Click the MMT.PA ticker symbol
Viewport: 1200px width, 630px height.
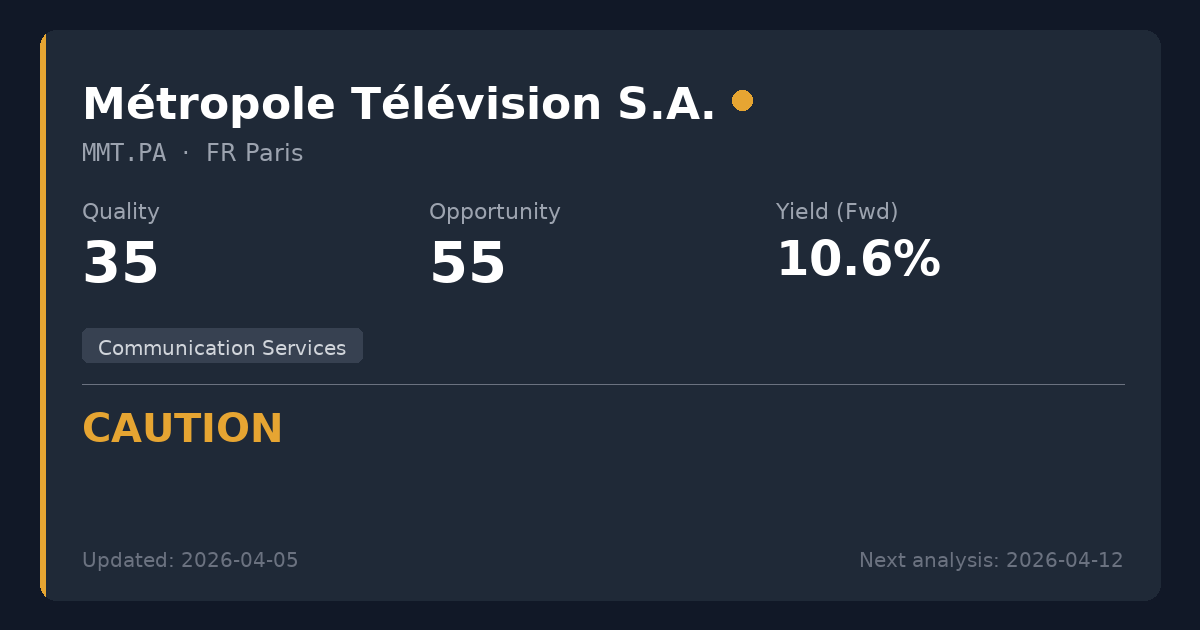(124, 154)
